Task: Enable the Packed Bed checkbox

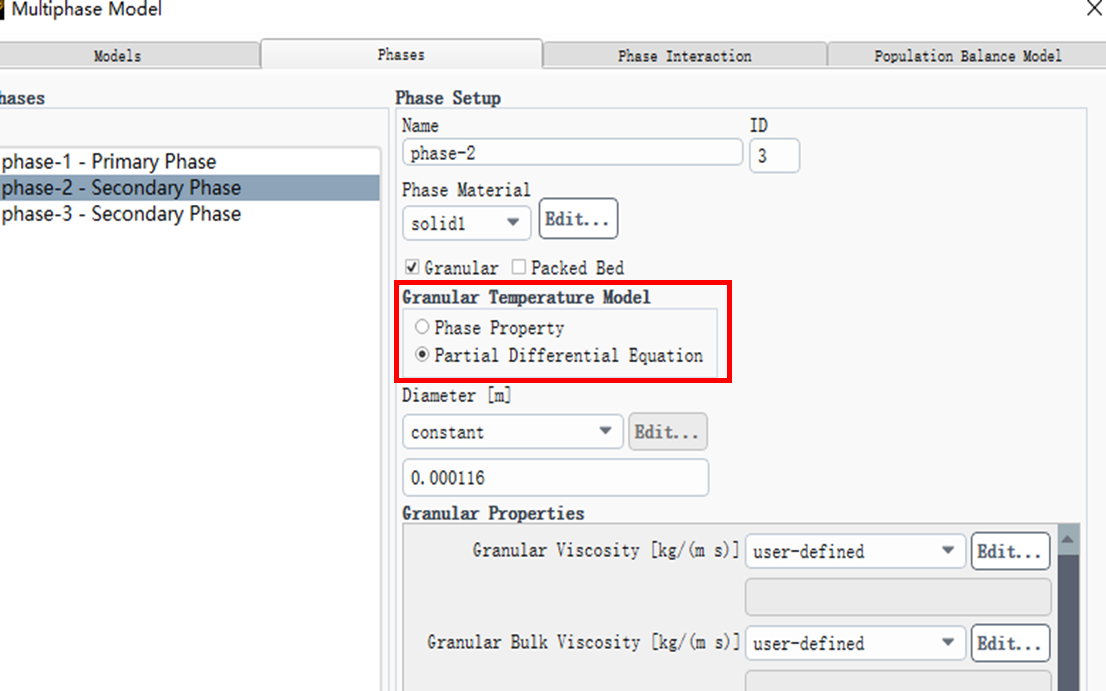Action: [x=519, y=268]
